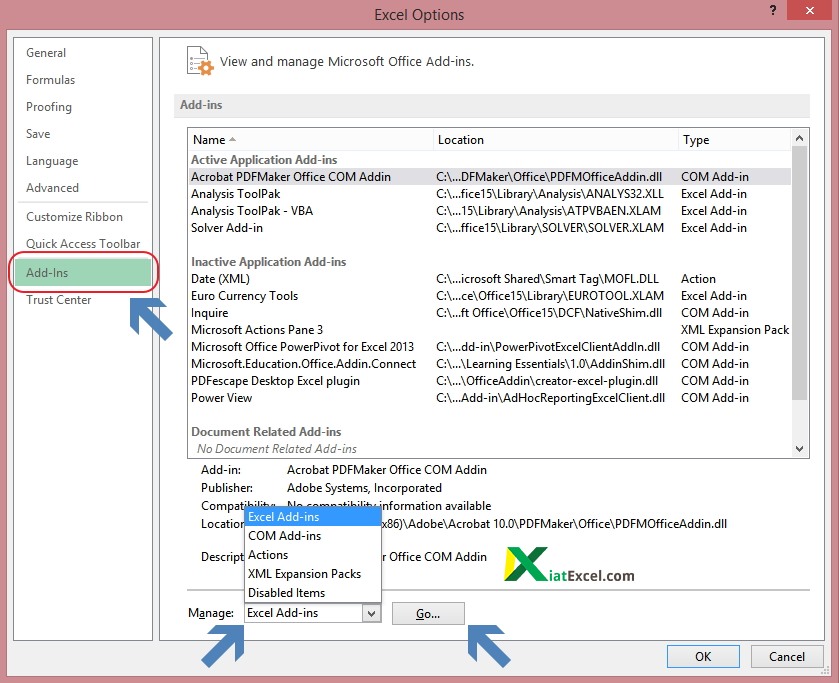Screen dimensions: 839x683
Task: Click the XML Expansion Pack type cell
Action: click(735, 330)
